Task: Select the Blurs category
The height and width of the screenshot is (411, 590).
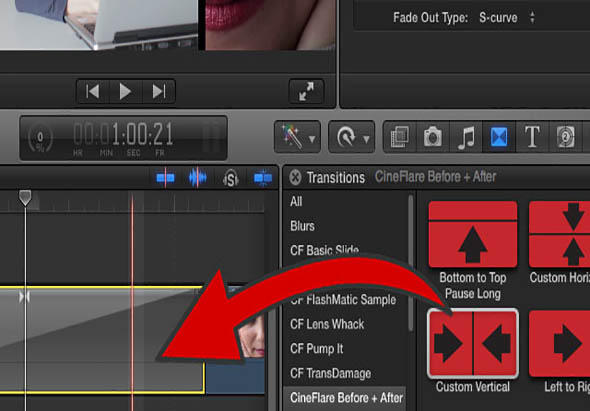Action: point(302,226)
